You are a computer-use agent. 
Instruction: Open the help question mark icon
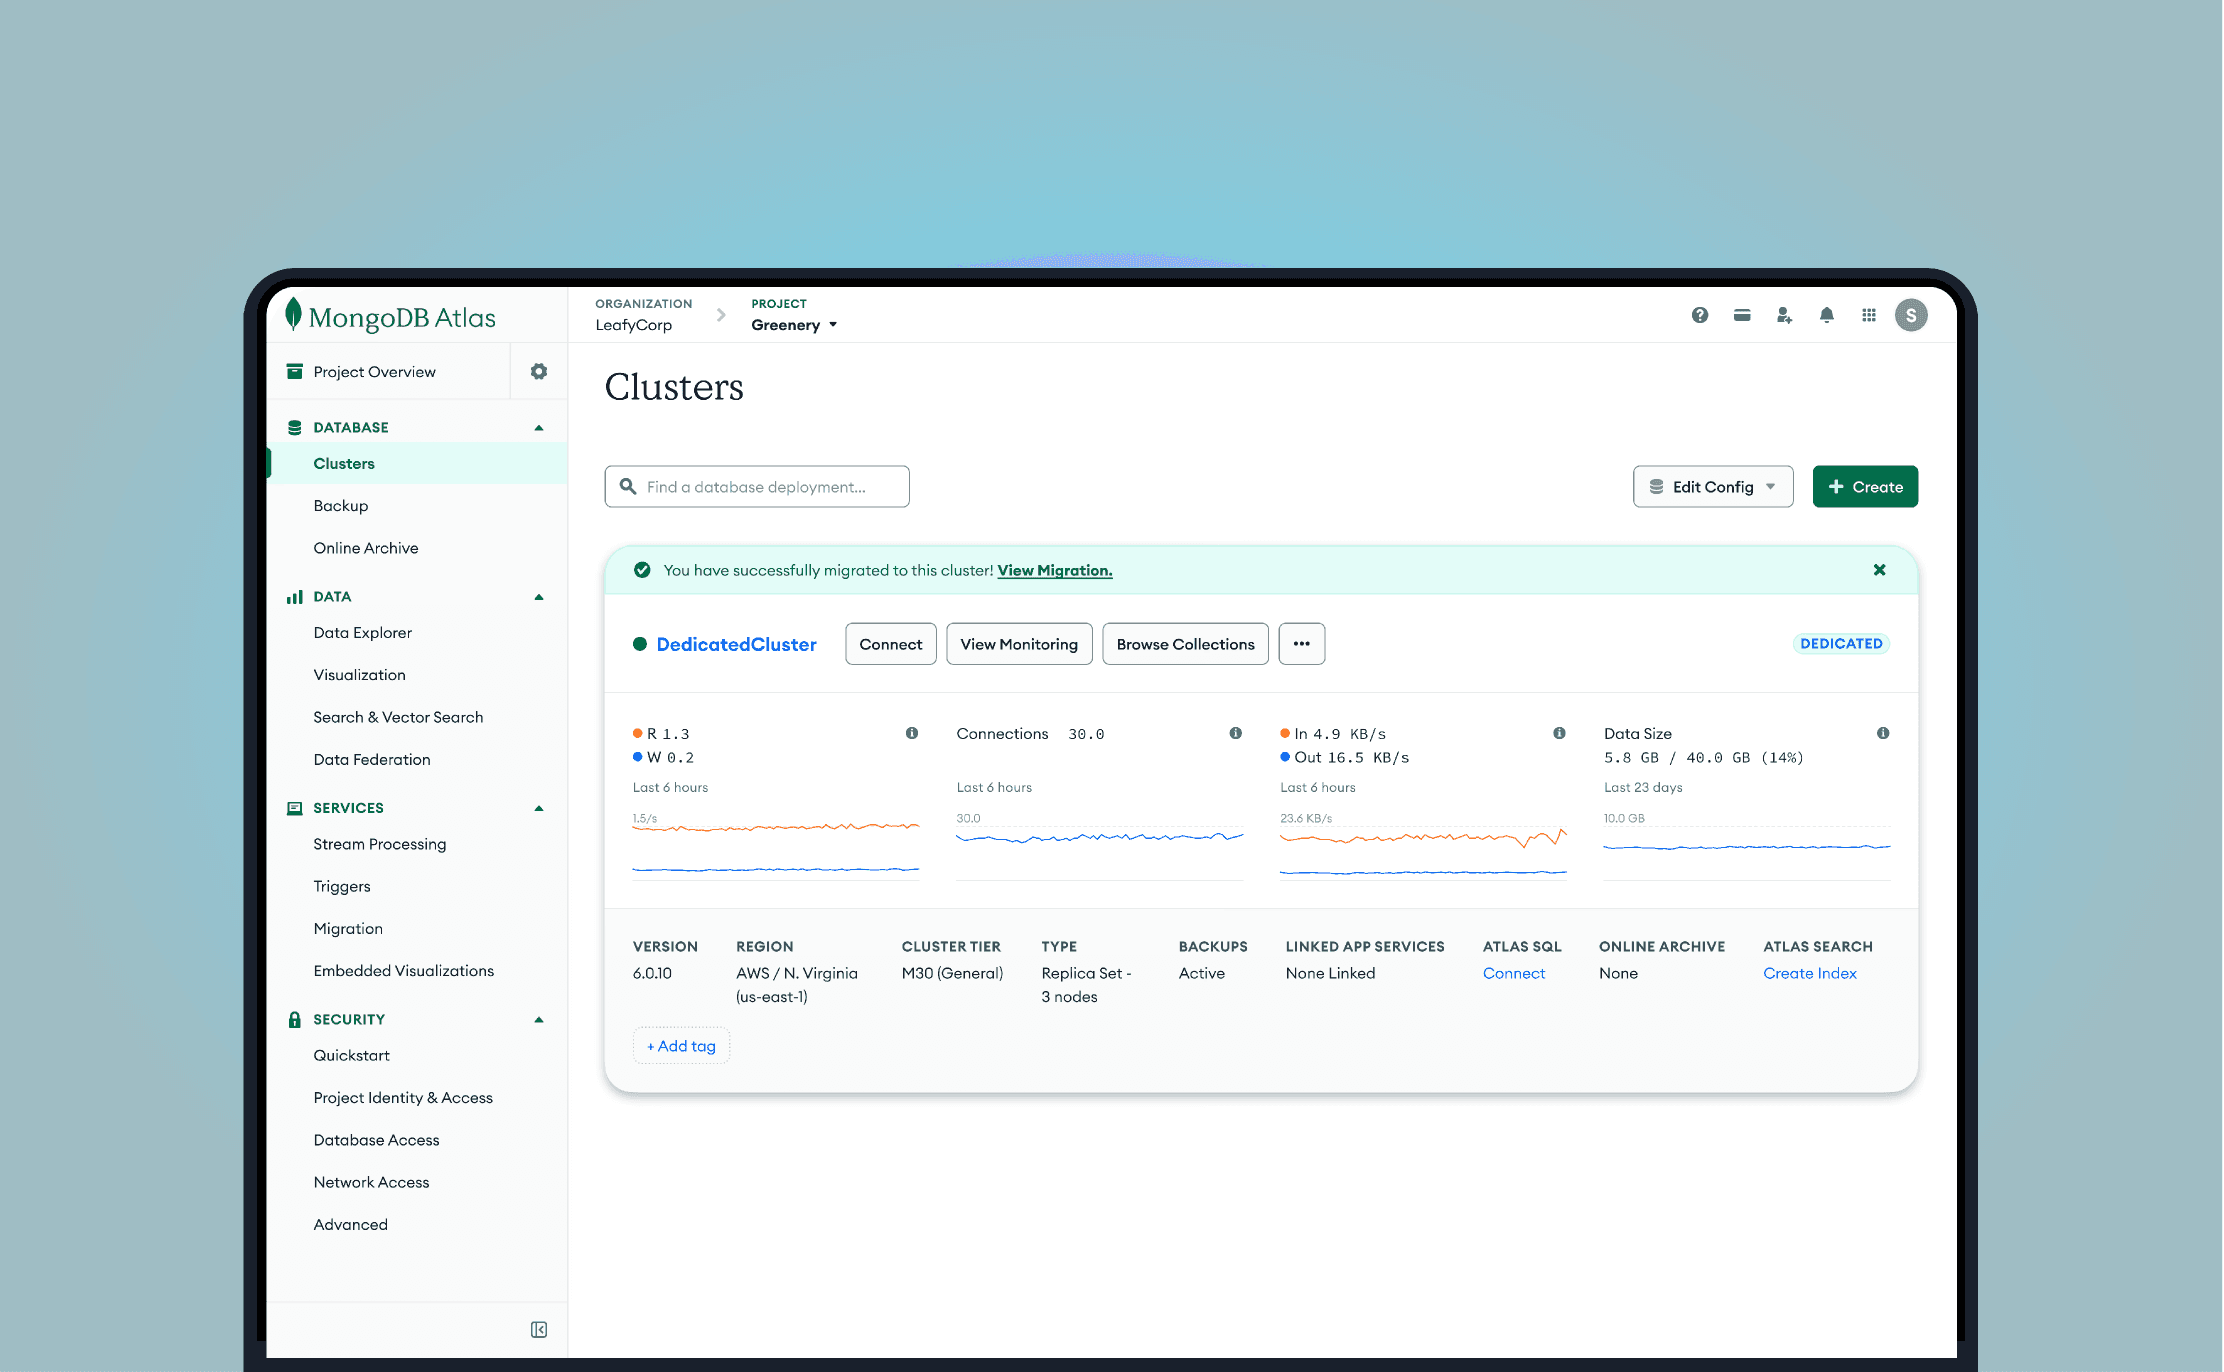(1699, 315)
